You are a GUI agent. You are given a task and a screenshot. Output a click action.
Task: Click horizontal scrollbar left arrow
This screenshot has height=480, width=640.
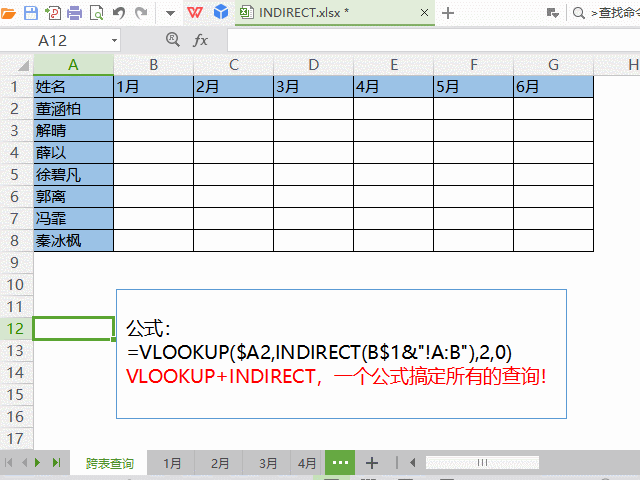tap(413, 462)
